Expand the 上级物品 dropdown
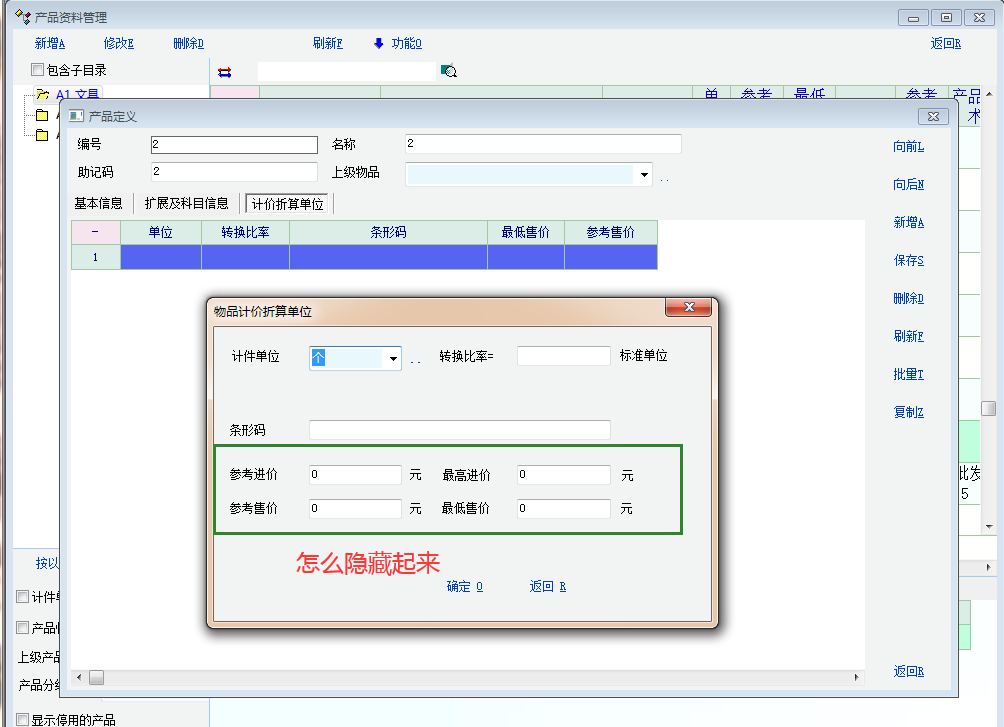The width and height of the screenshot is (1004, 727). pos(644,175)
